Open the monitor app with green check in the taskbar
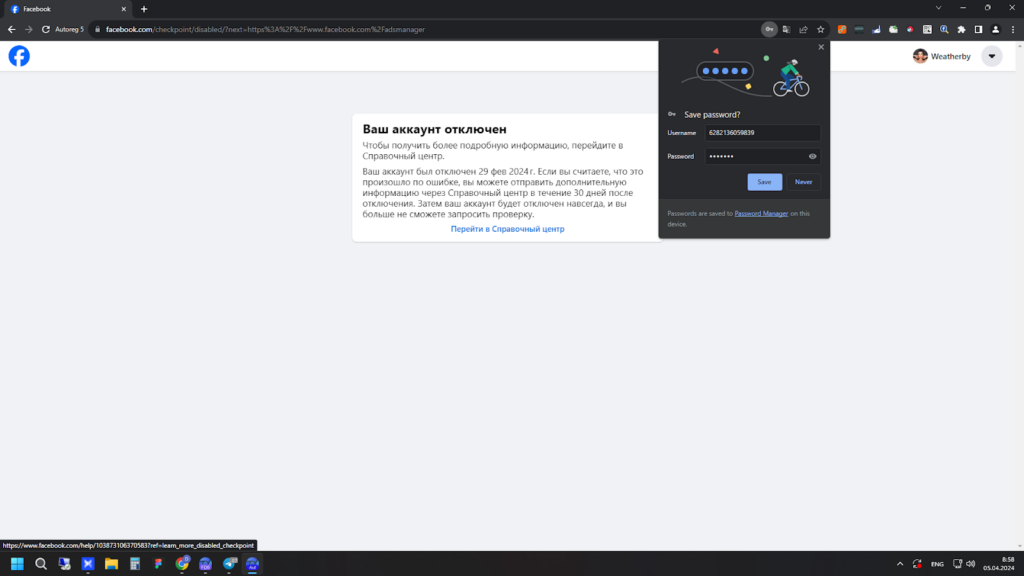The image size is (1024, 576). coord(64,564)
